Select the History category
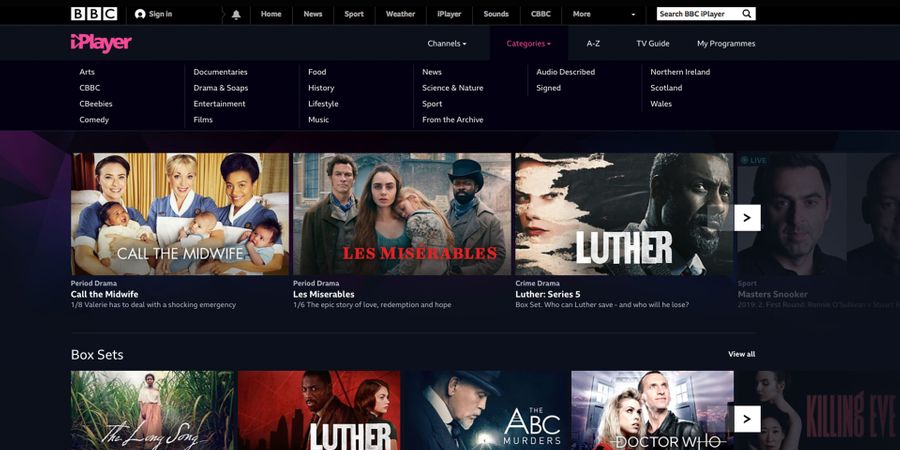Image resolution: width=900 pixels, height=450 pixels. coord(321,88)
